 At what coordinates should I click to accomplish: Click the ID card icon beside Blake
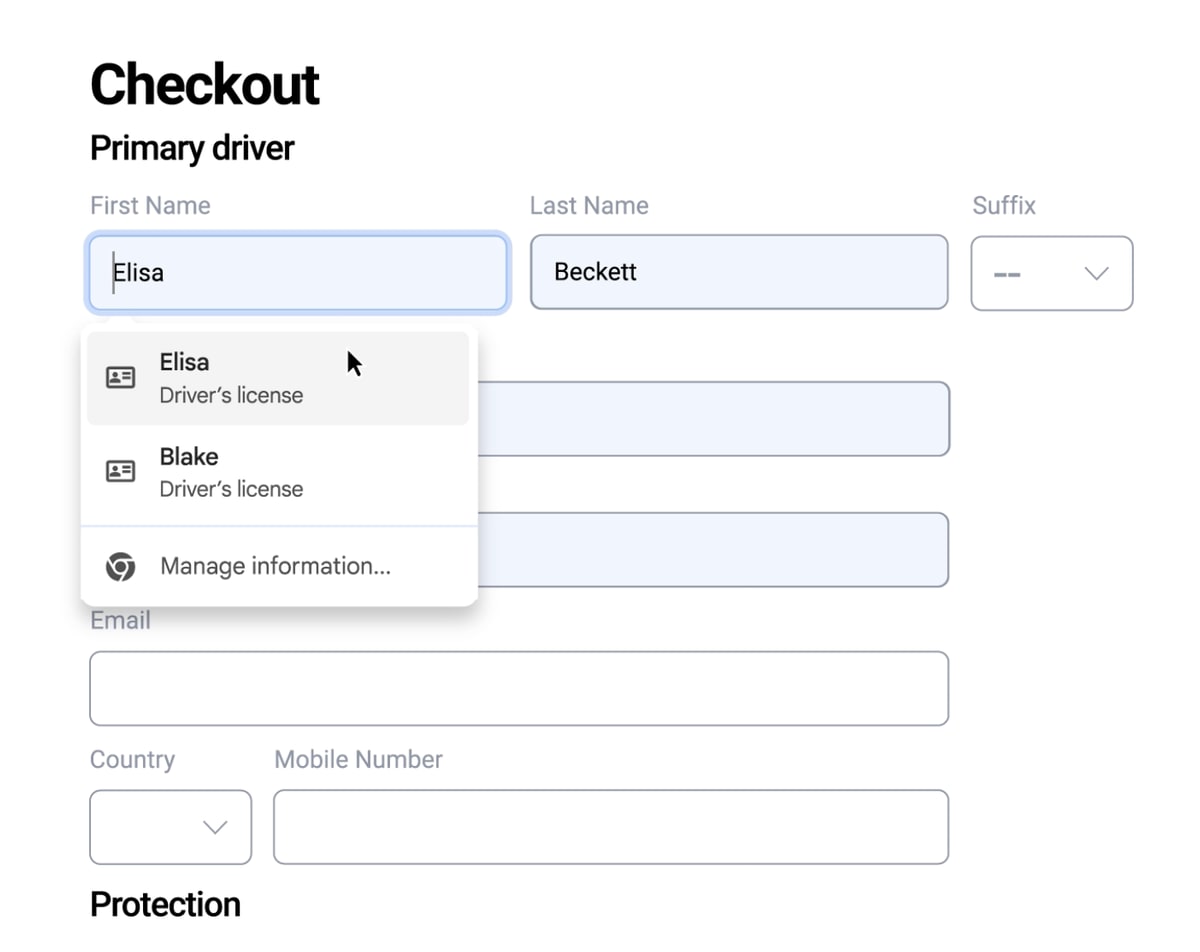click(121, 471)
